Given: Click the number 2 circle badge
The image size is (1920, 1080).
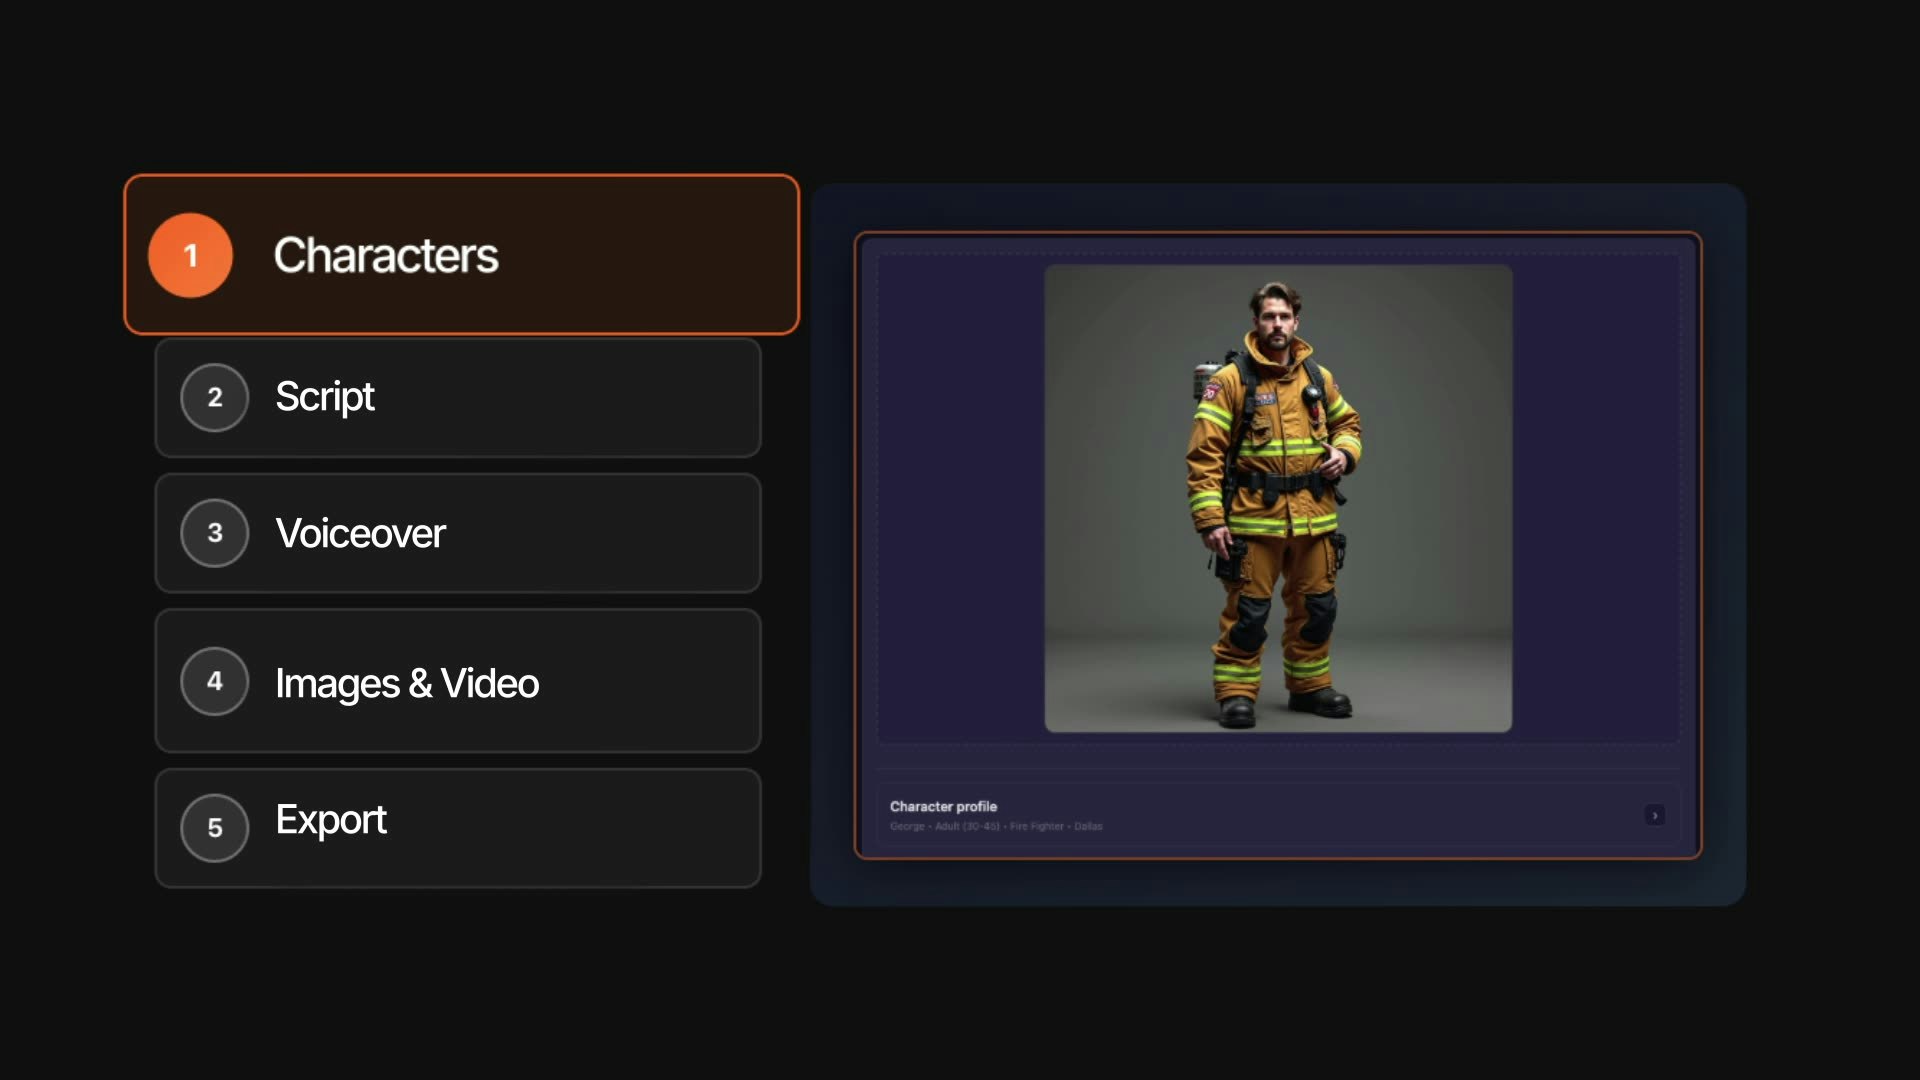Looking at the screenshot, I should pos(214,397).
